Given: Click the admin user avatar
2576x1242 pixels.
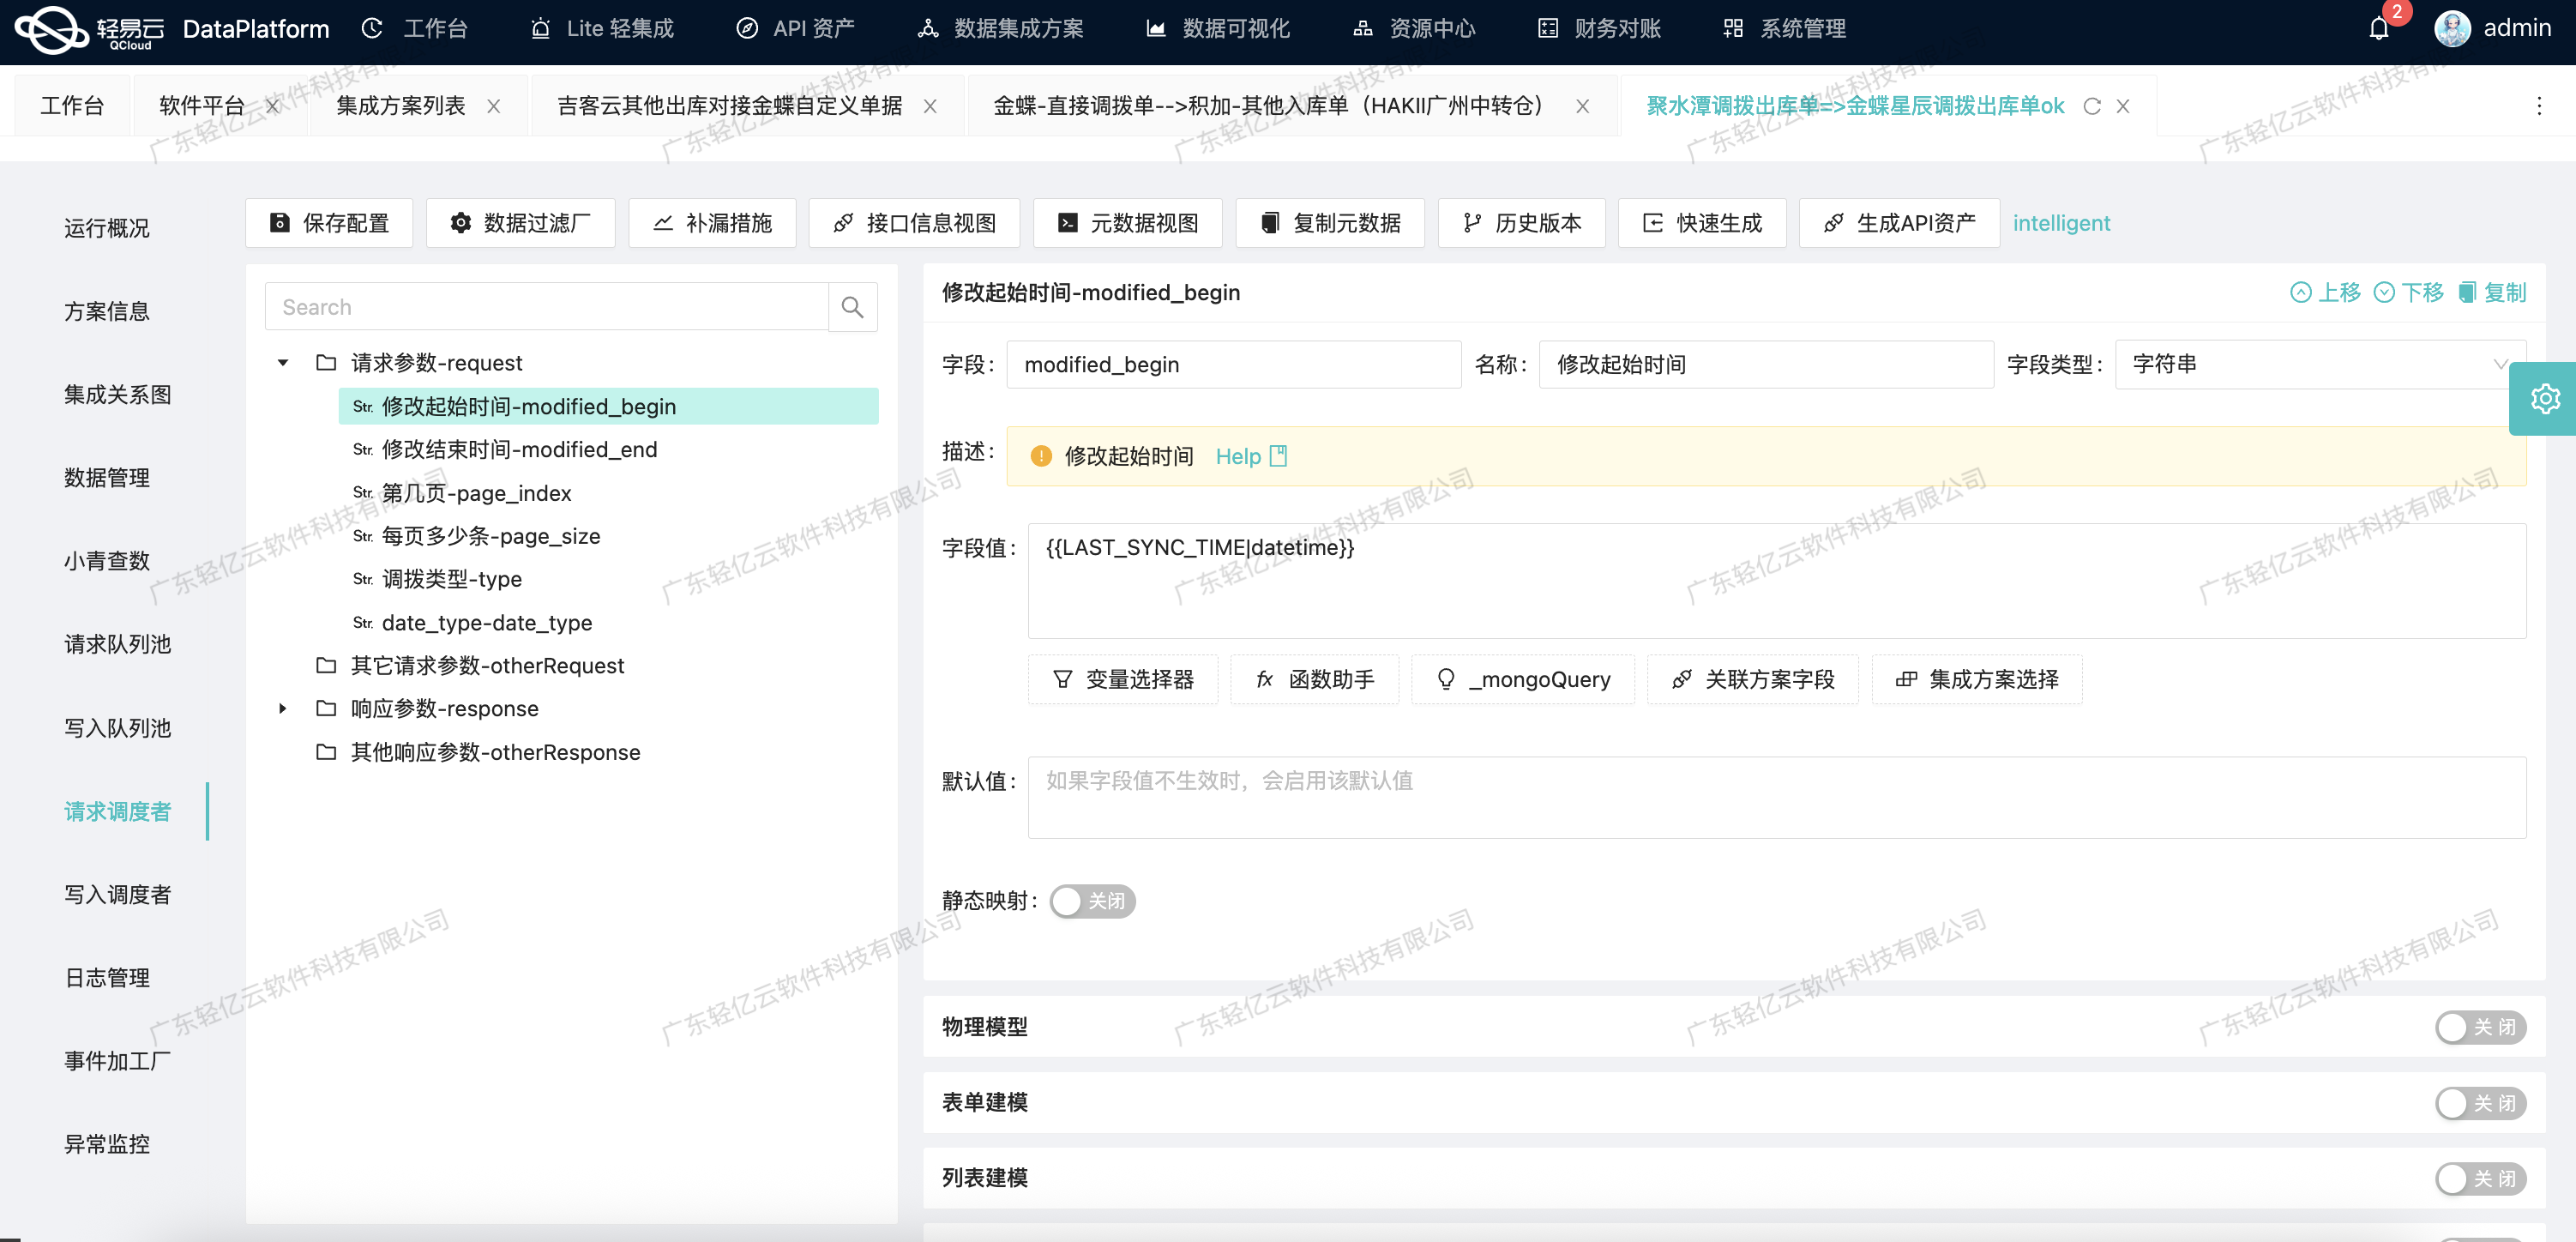Looking at the screenshot, I should [2452, 28].
